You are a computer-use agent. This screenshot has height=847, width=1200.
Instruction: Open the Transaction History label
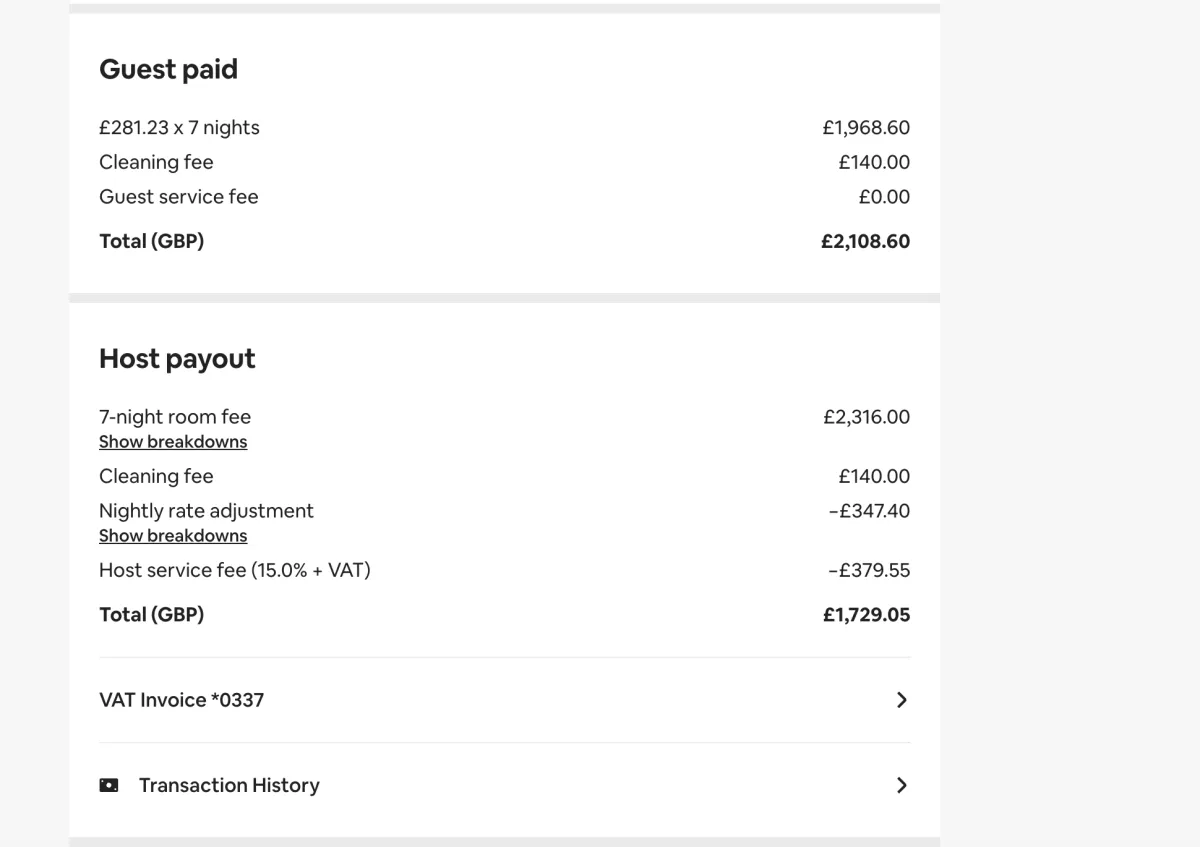pyautogui.click(x=229, y=785)
